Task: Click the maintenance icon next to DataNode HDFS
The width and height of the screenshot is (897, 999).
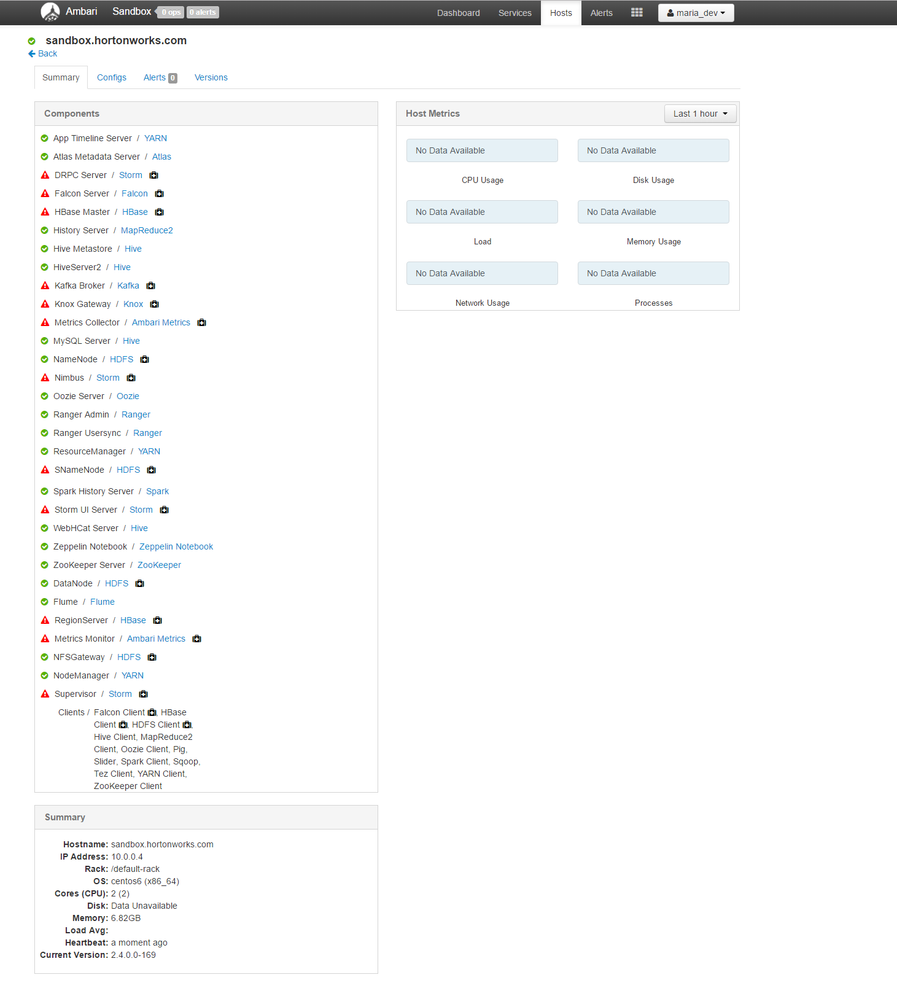Action: [x=140, y=584]
